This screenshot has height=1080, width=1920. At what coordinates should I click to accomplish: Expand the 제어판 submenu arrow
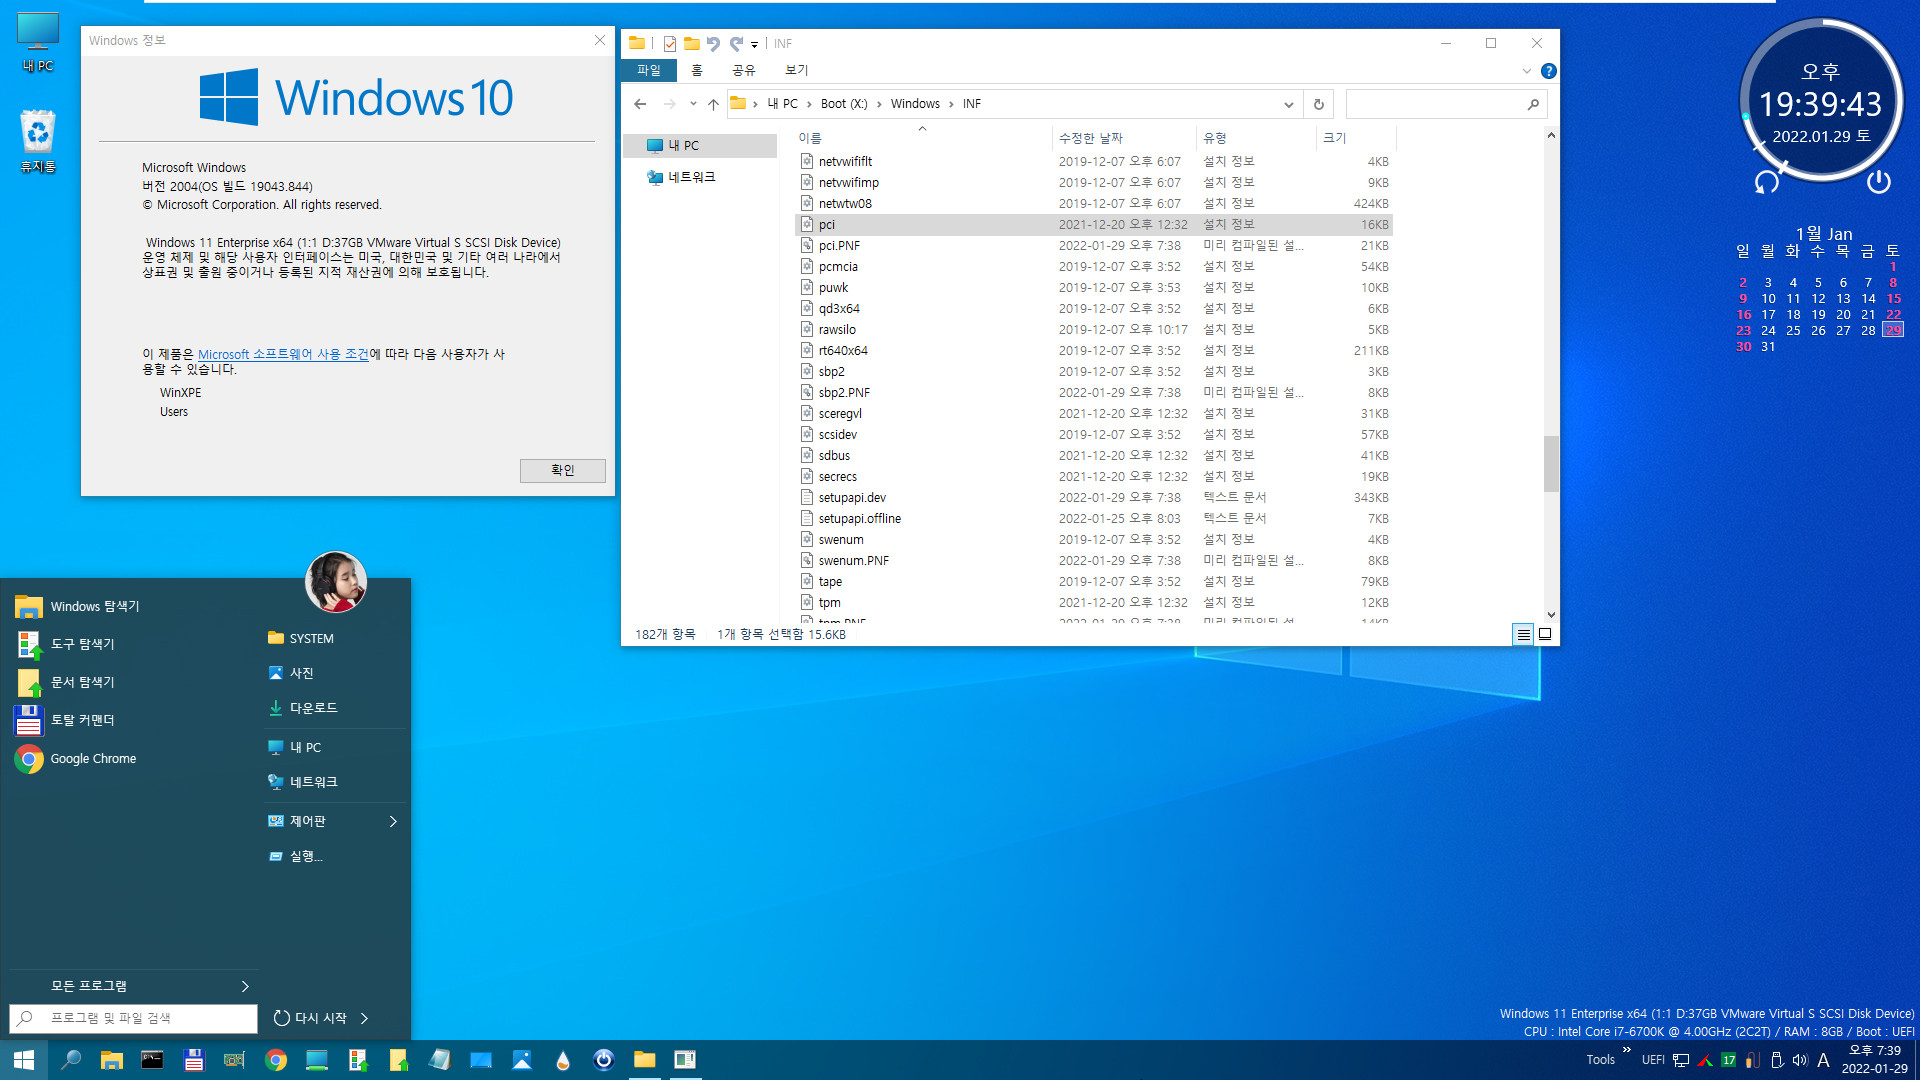(x=393, y=821)
